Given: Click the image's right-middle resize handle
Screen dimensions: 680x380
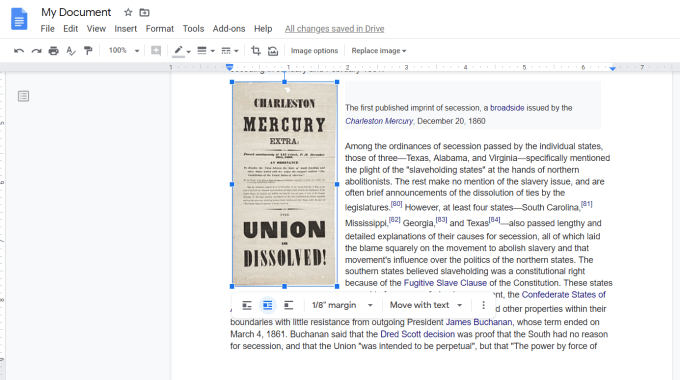Looking at the screenshot, I should (x=337, y=184).
